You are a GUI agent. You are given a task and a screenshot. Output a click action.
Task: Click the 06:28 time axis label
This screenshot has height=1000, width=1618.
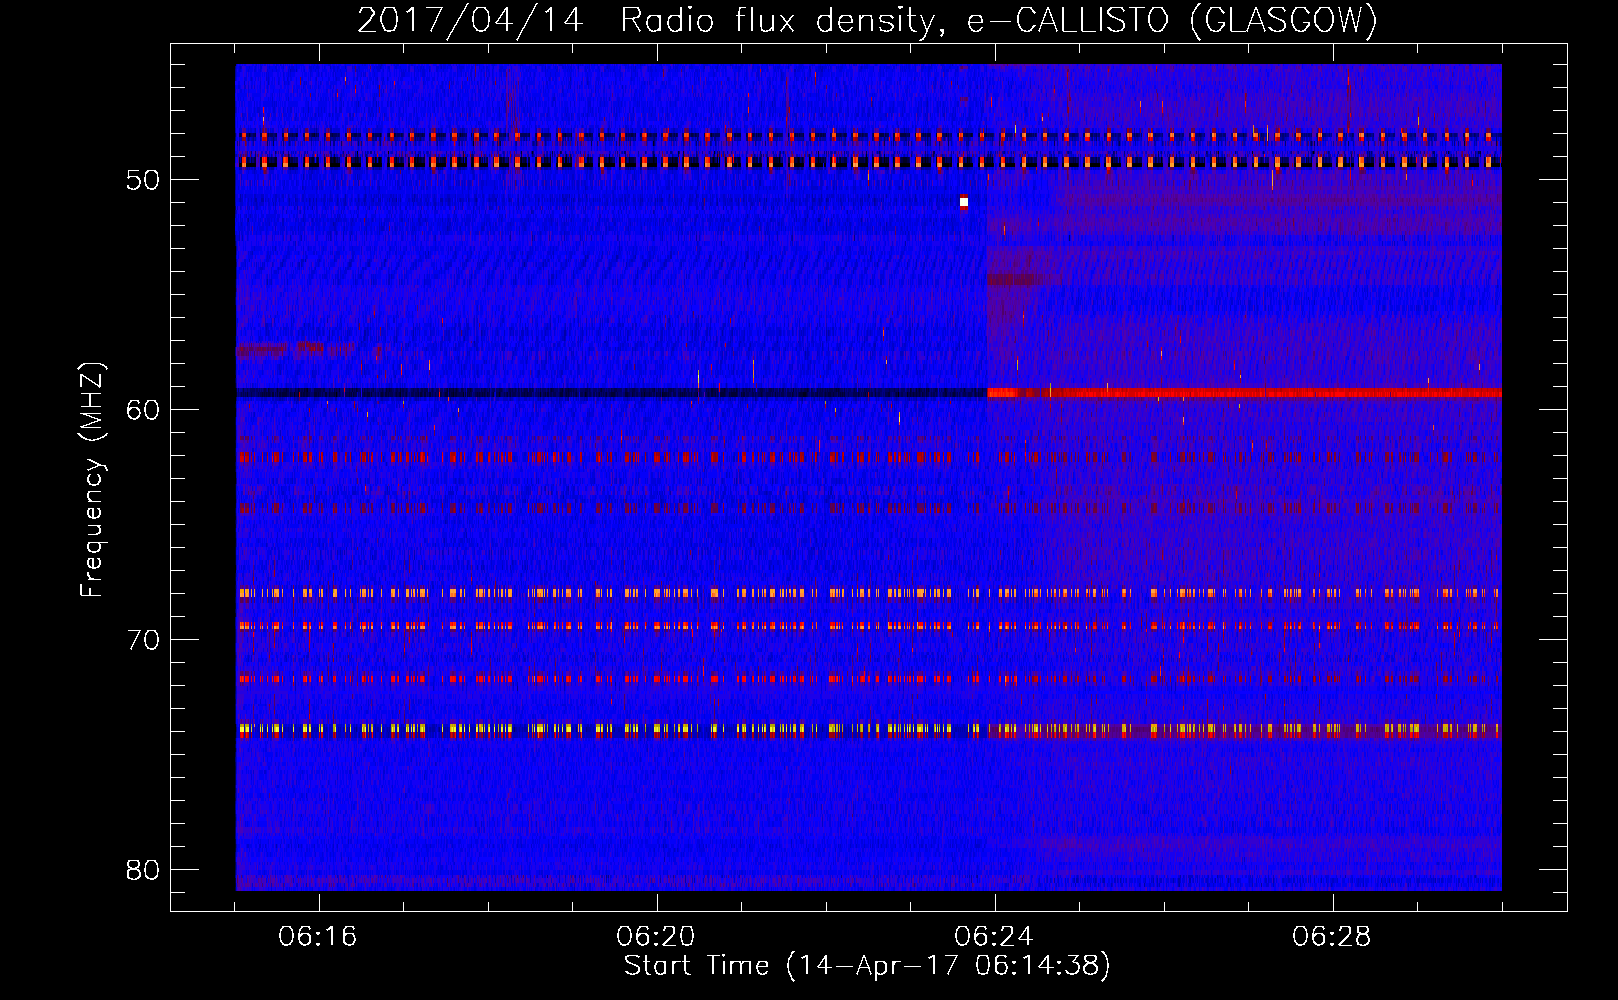(x=1333, y=937)
